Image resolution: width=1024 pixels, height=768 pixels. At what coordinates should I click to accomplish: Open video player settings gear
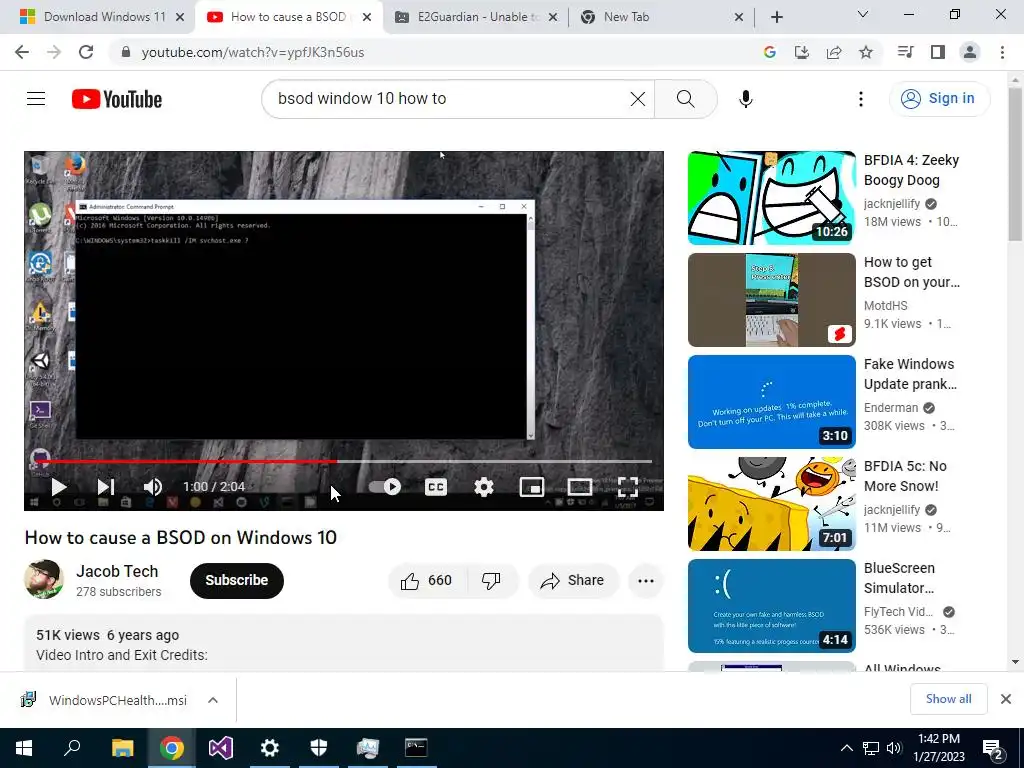pos(483,487)
